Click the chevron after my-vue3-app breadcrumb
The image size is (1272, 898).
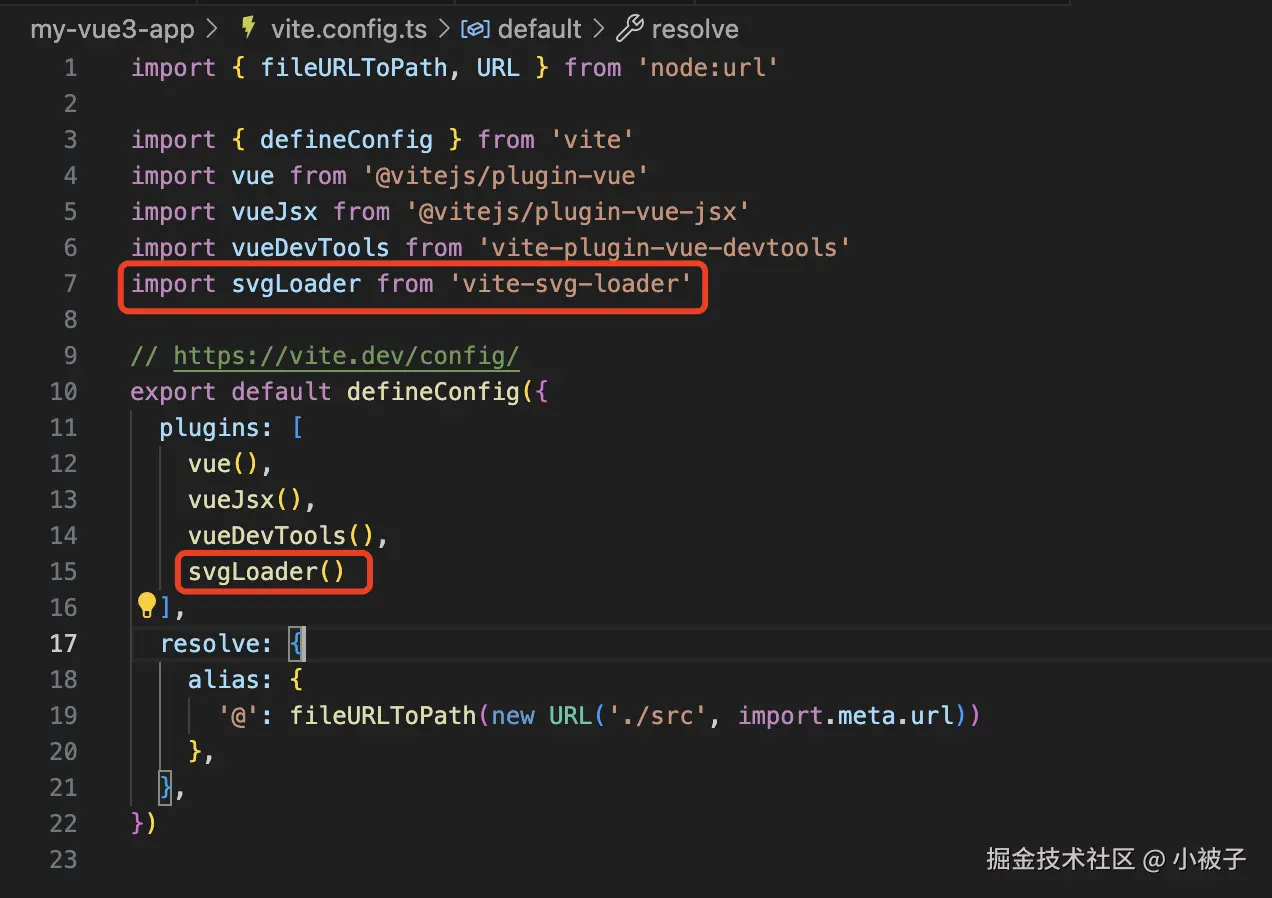coord(211,29)
